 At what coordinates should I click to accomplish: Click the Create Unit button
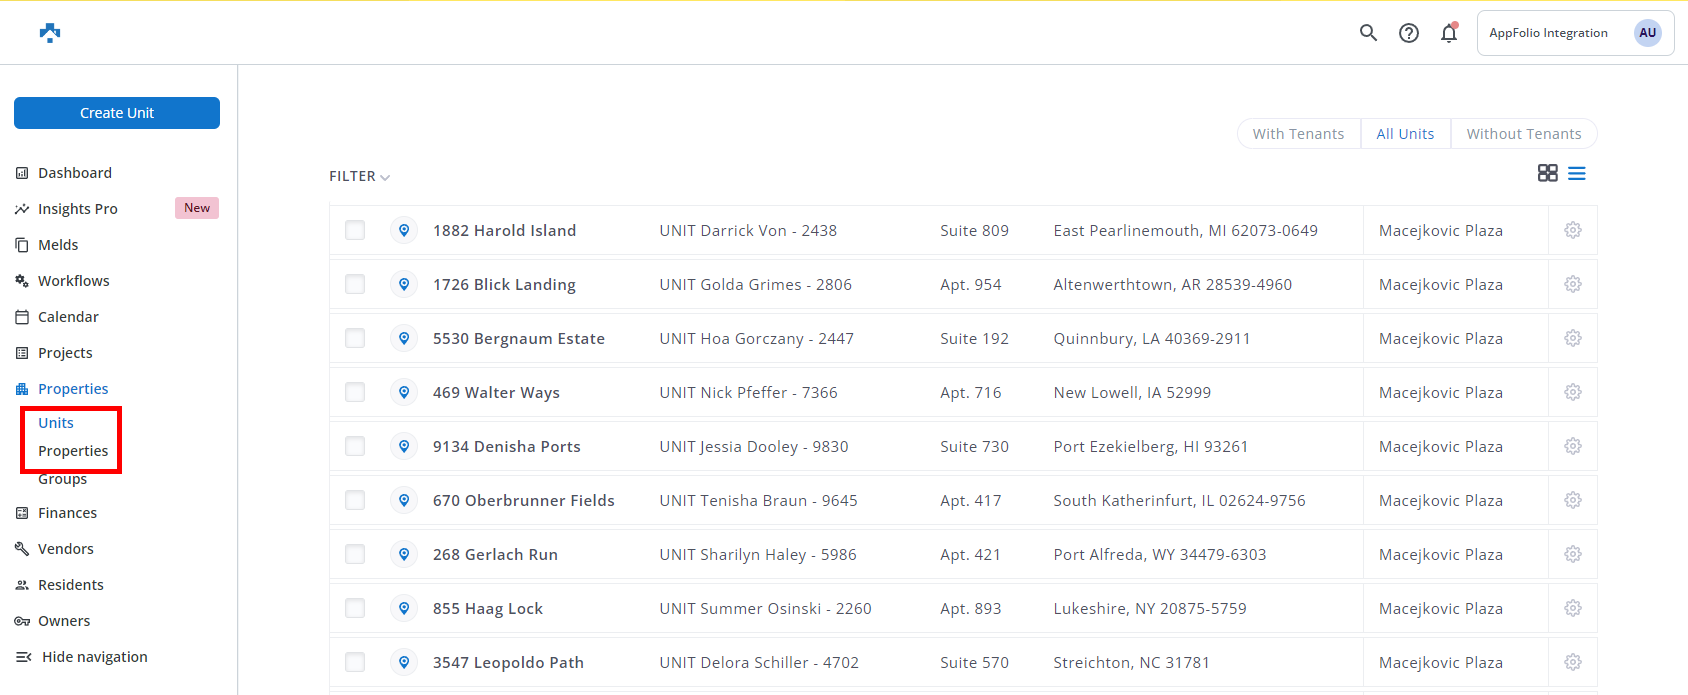click(x=117, y=113)
